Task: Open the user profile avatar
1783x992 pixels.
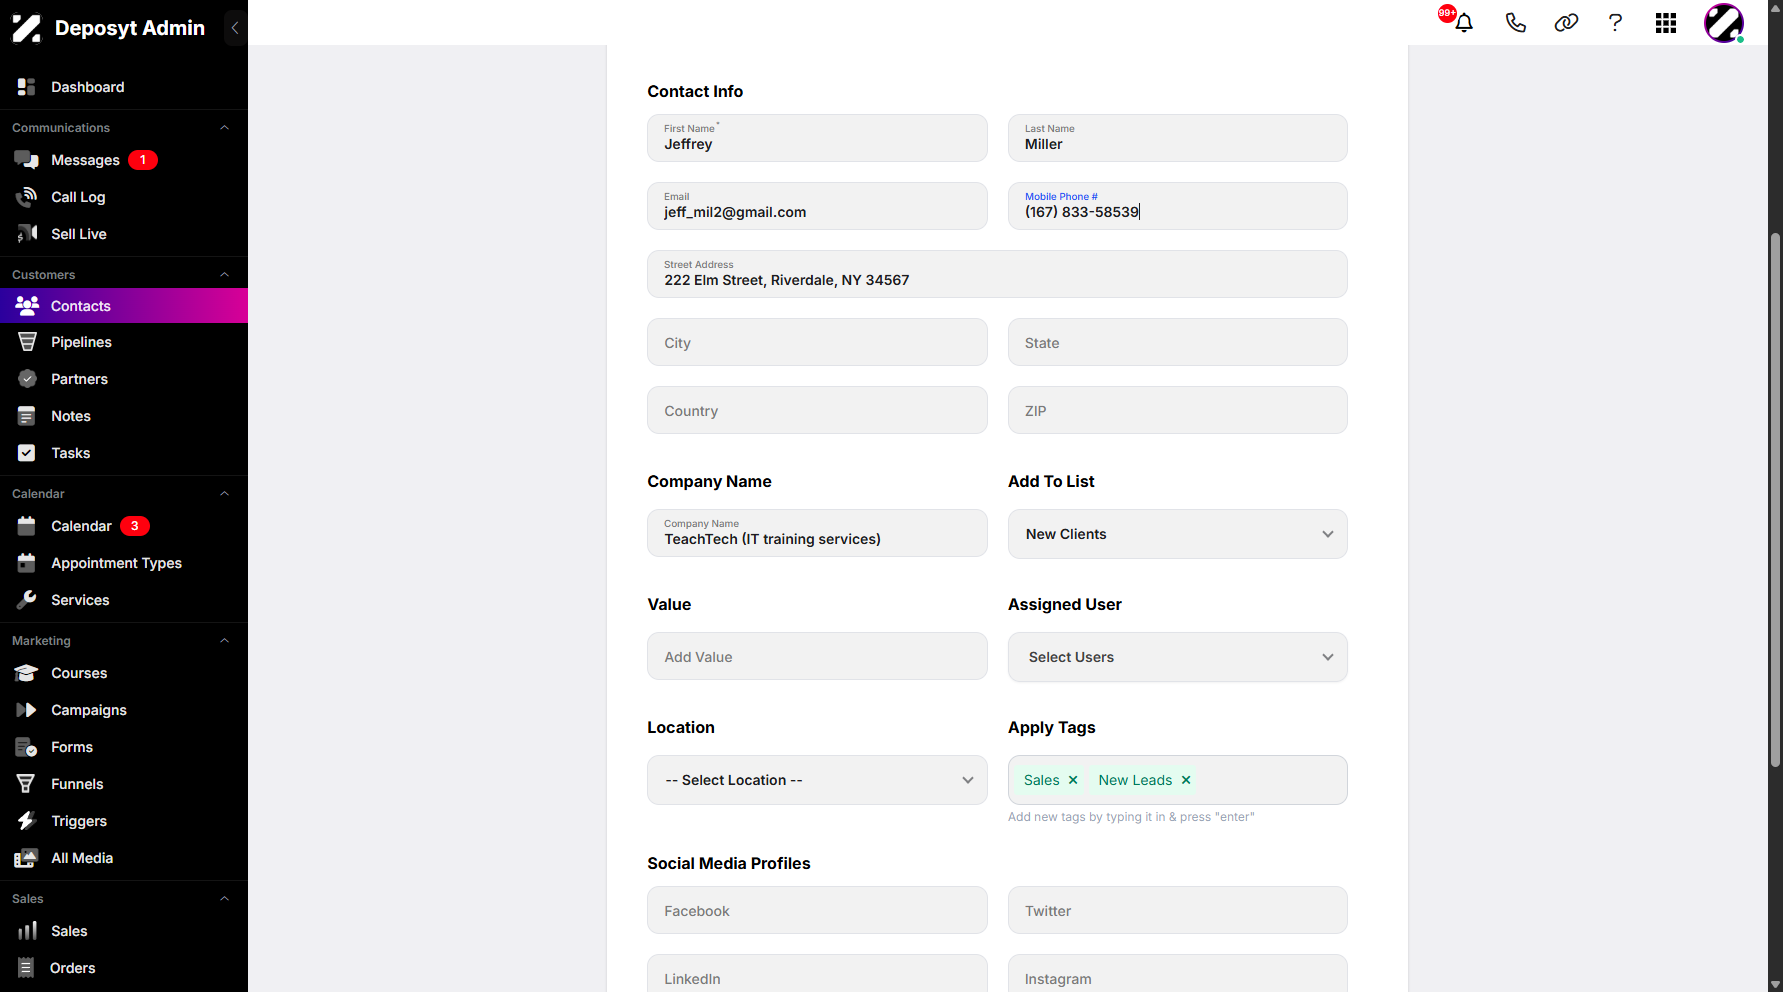Action: (1724, 23)
